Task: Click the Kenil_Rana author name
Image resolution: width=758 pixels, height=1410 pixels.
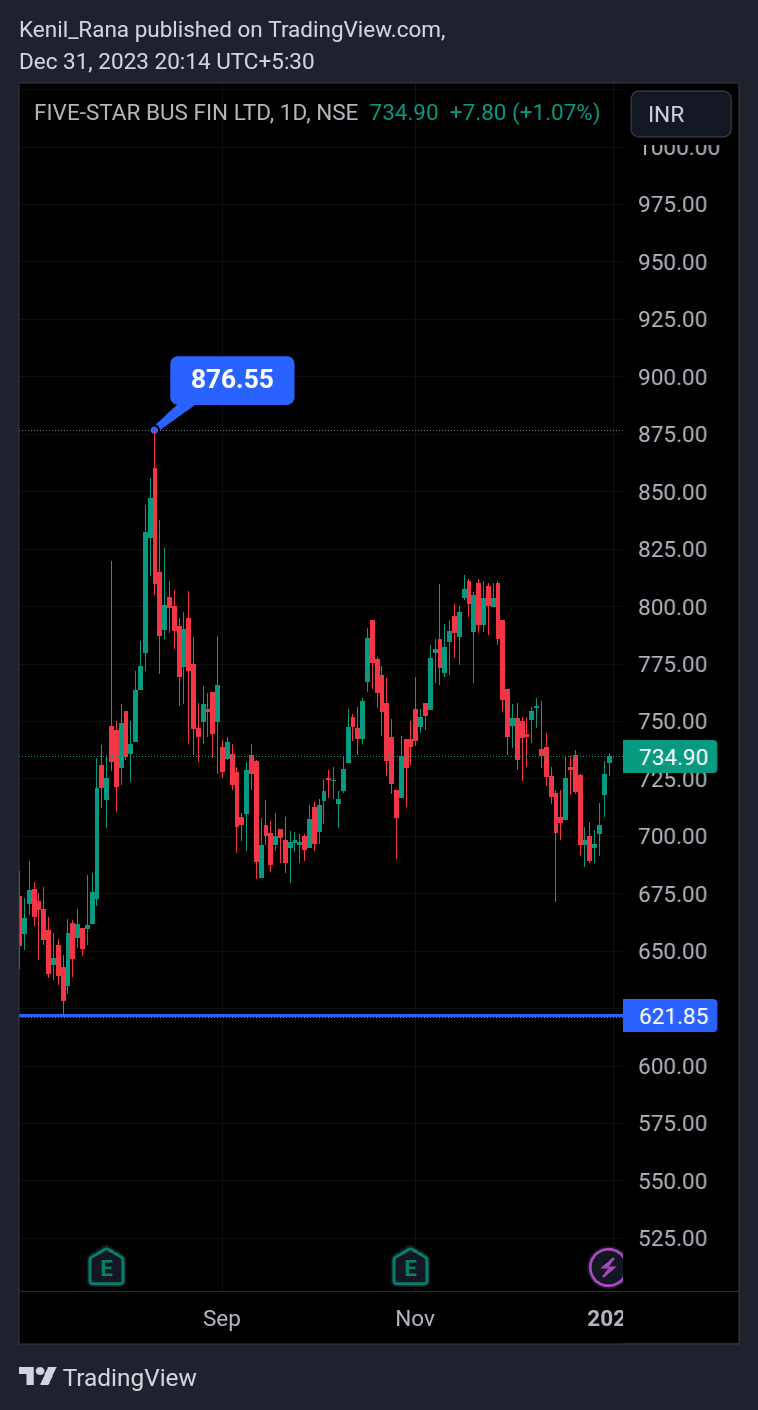Action: 72,30
